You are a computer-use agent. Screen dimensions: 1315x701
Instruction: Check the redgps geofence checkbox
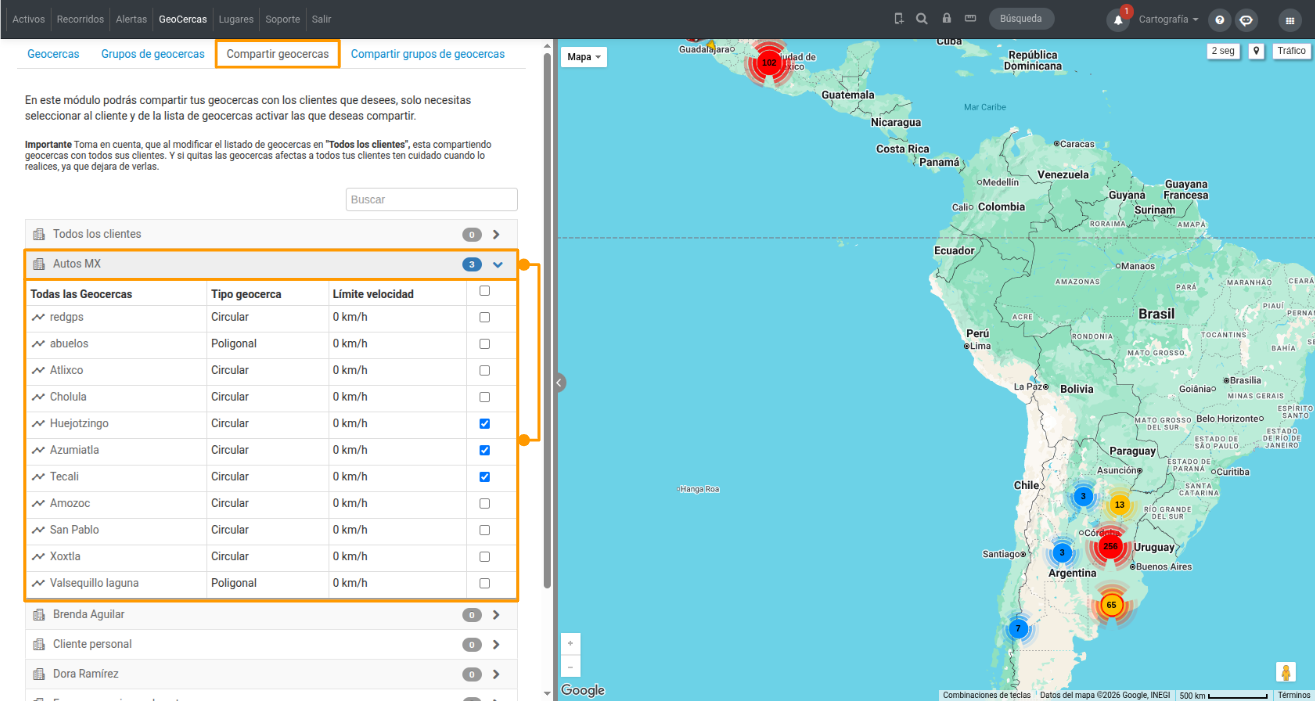click(x=485, y=317)
